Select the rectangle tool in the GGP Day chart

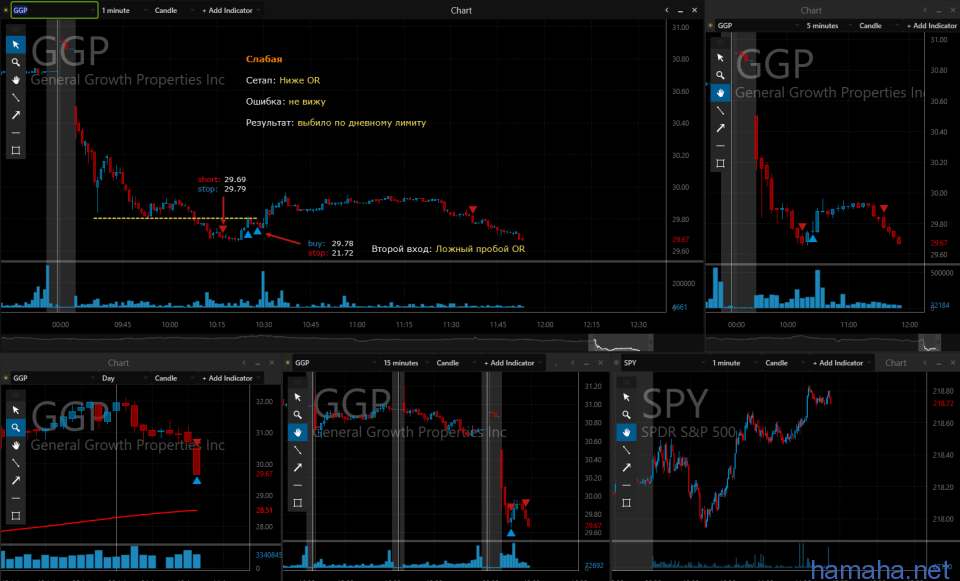[x=16, y=516]
